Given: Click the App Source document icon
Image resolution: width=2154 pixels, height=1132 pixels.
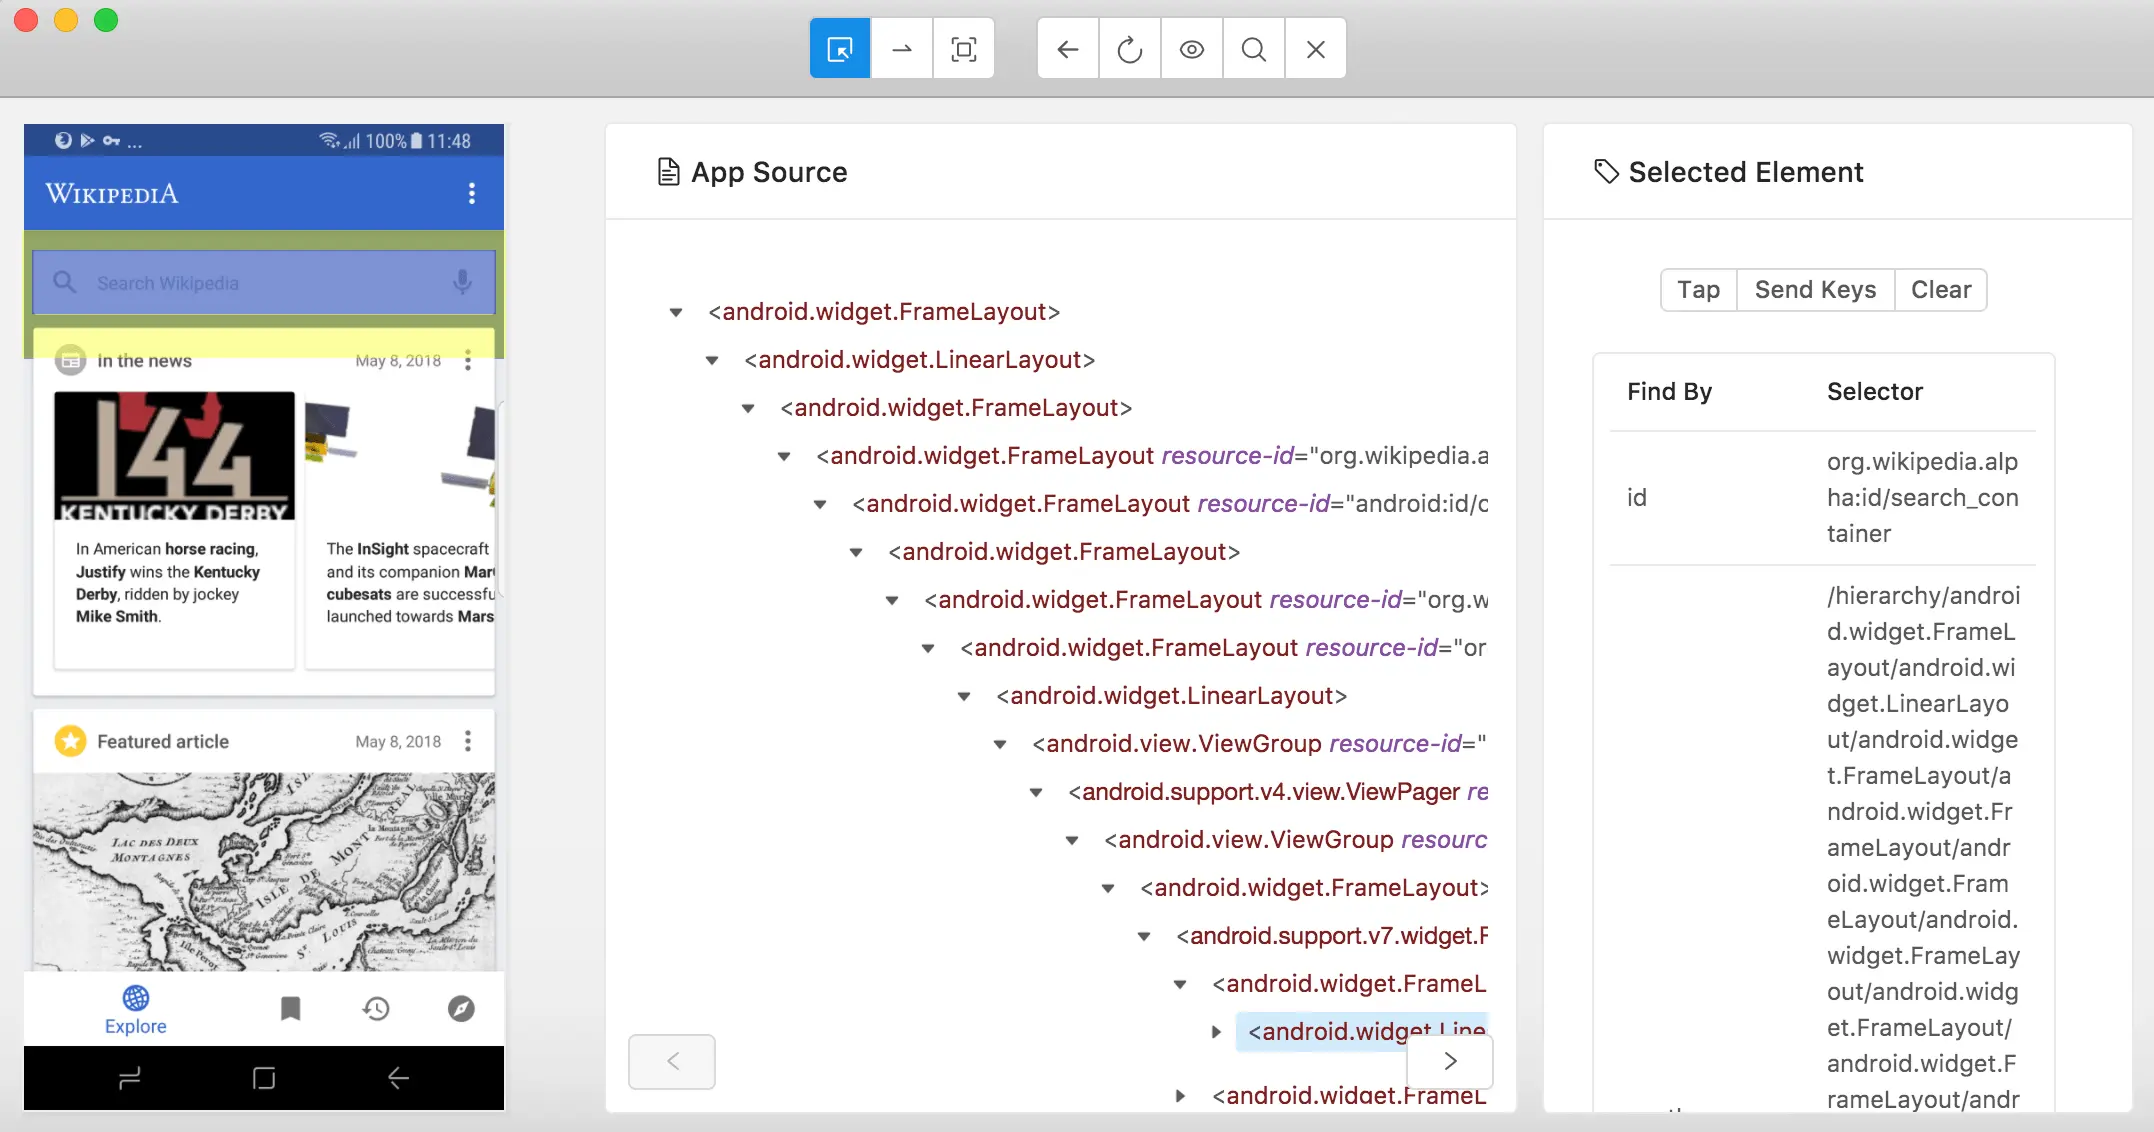Looking at the screenshot, I should (667, 171).
